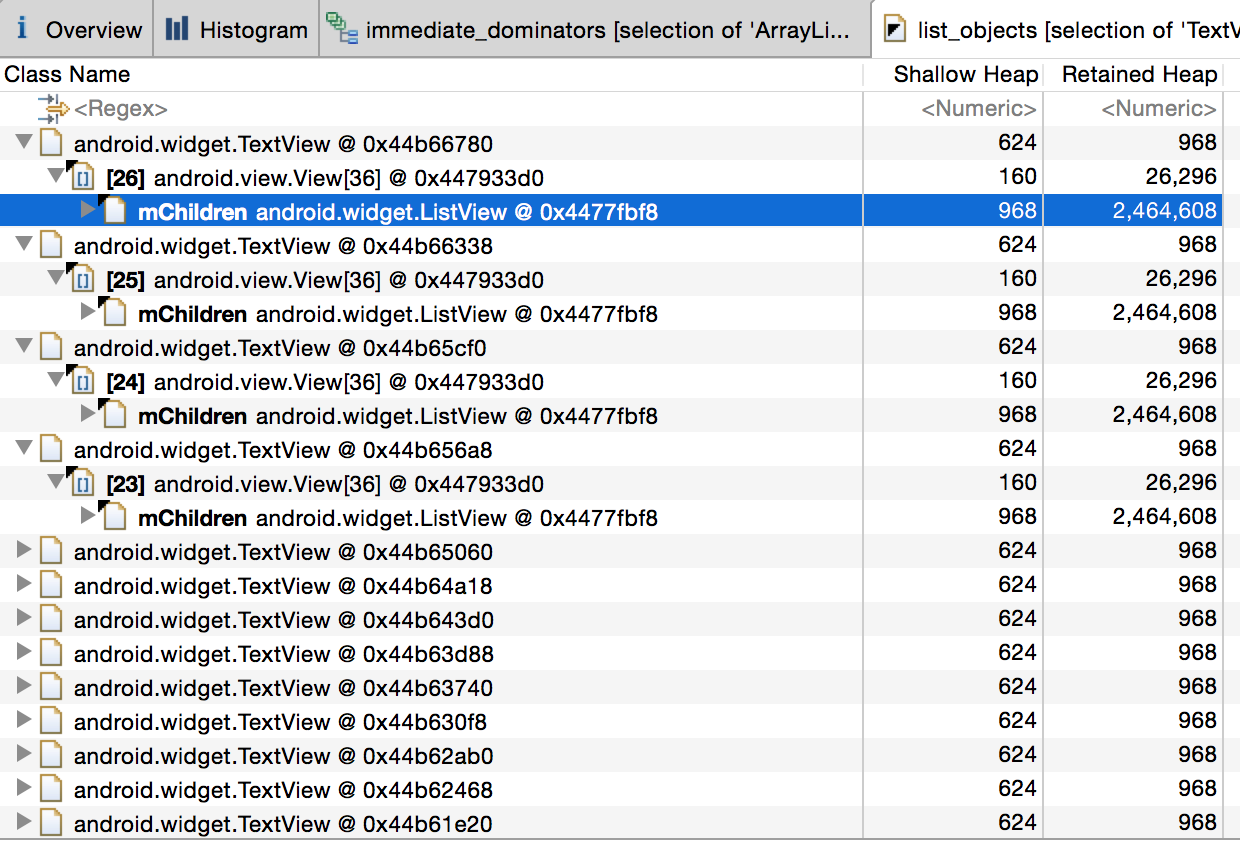Collapse the [25] android.view.View[36] node
The width and height of the screenshot is (1240, 842).
pos(57,278)
